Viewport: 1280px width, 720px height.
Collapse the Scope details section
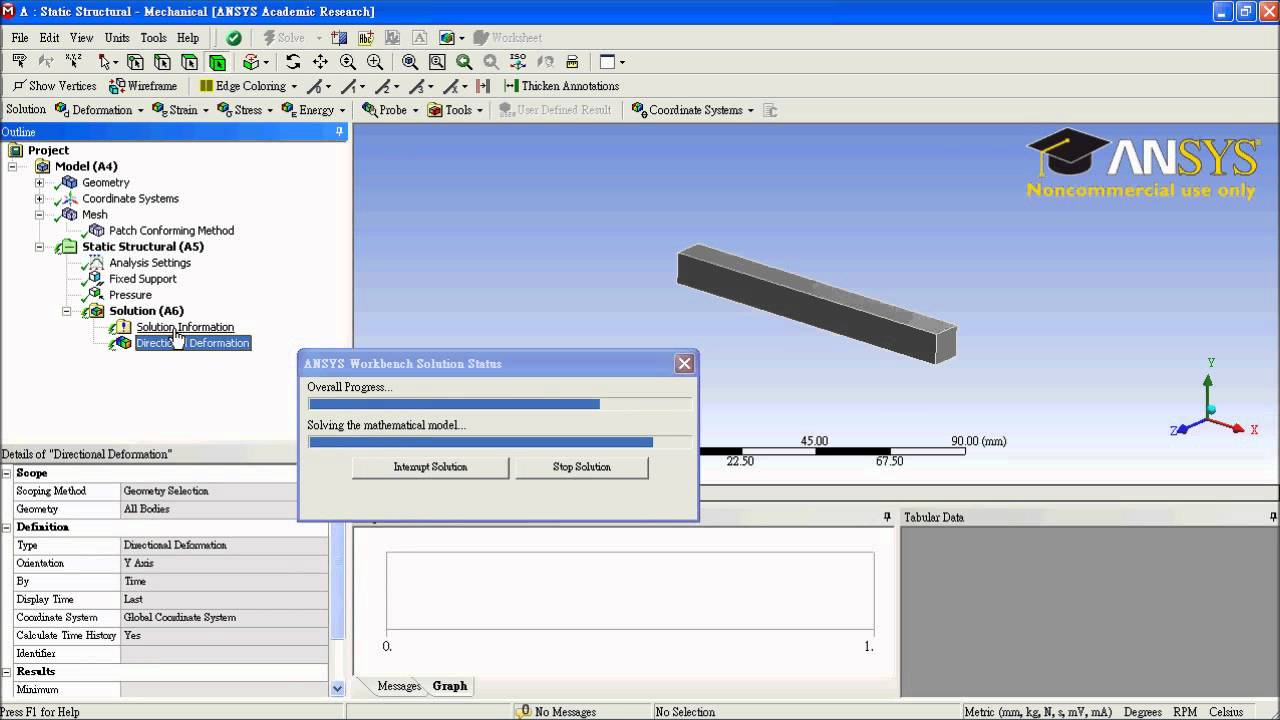7,473
